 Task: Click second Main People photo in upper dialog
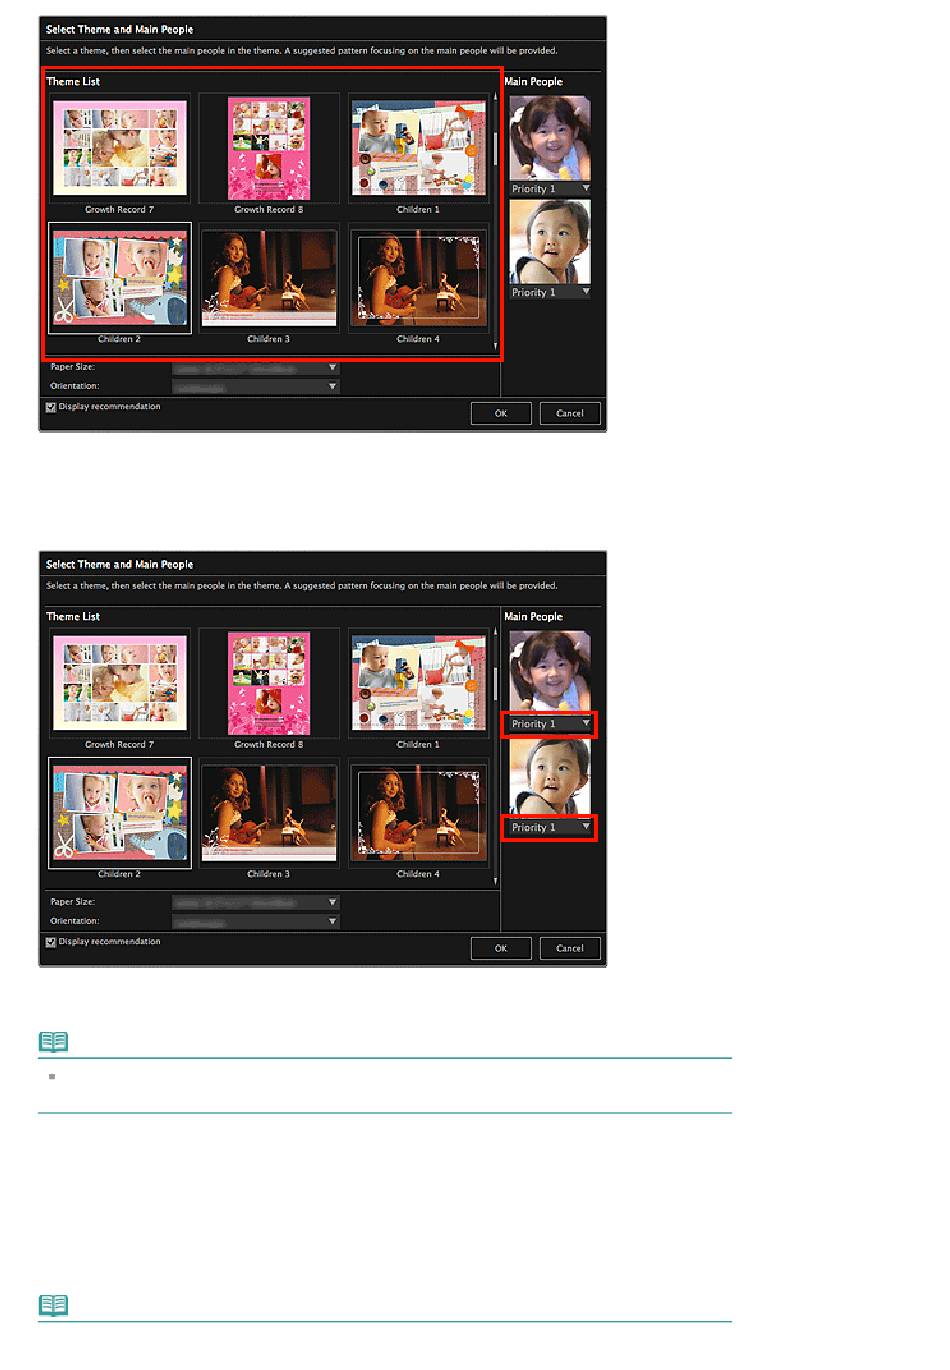click(x=550, y=242)
